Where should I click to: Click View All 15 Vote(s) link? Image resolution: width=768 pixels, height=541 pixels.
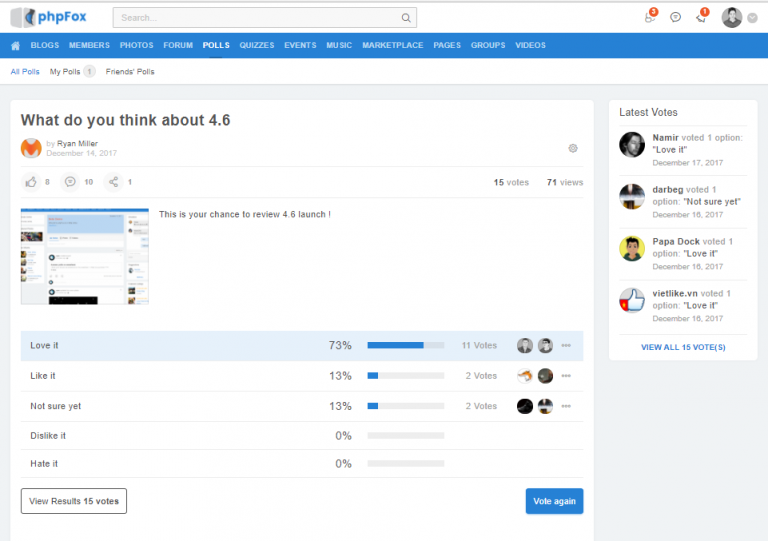[683, 347]
